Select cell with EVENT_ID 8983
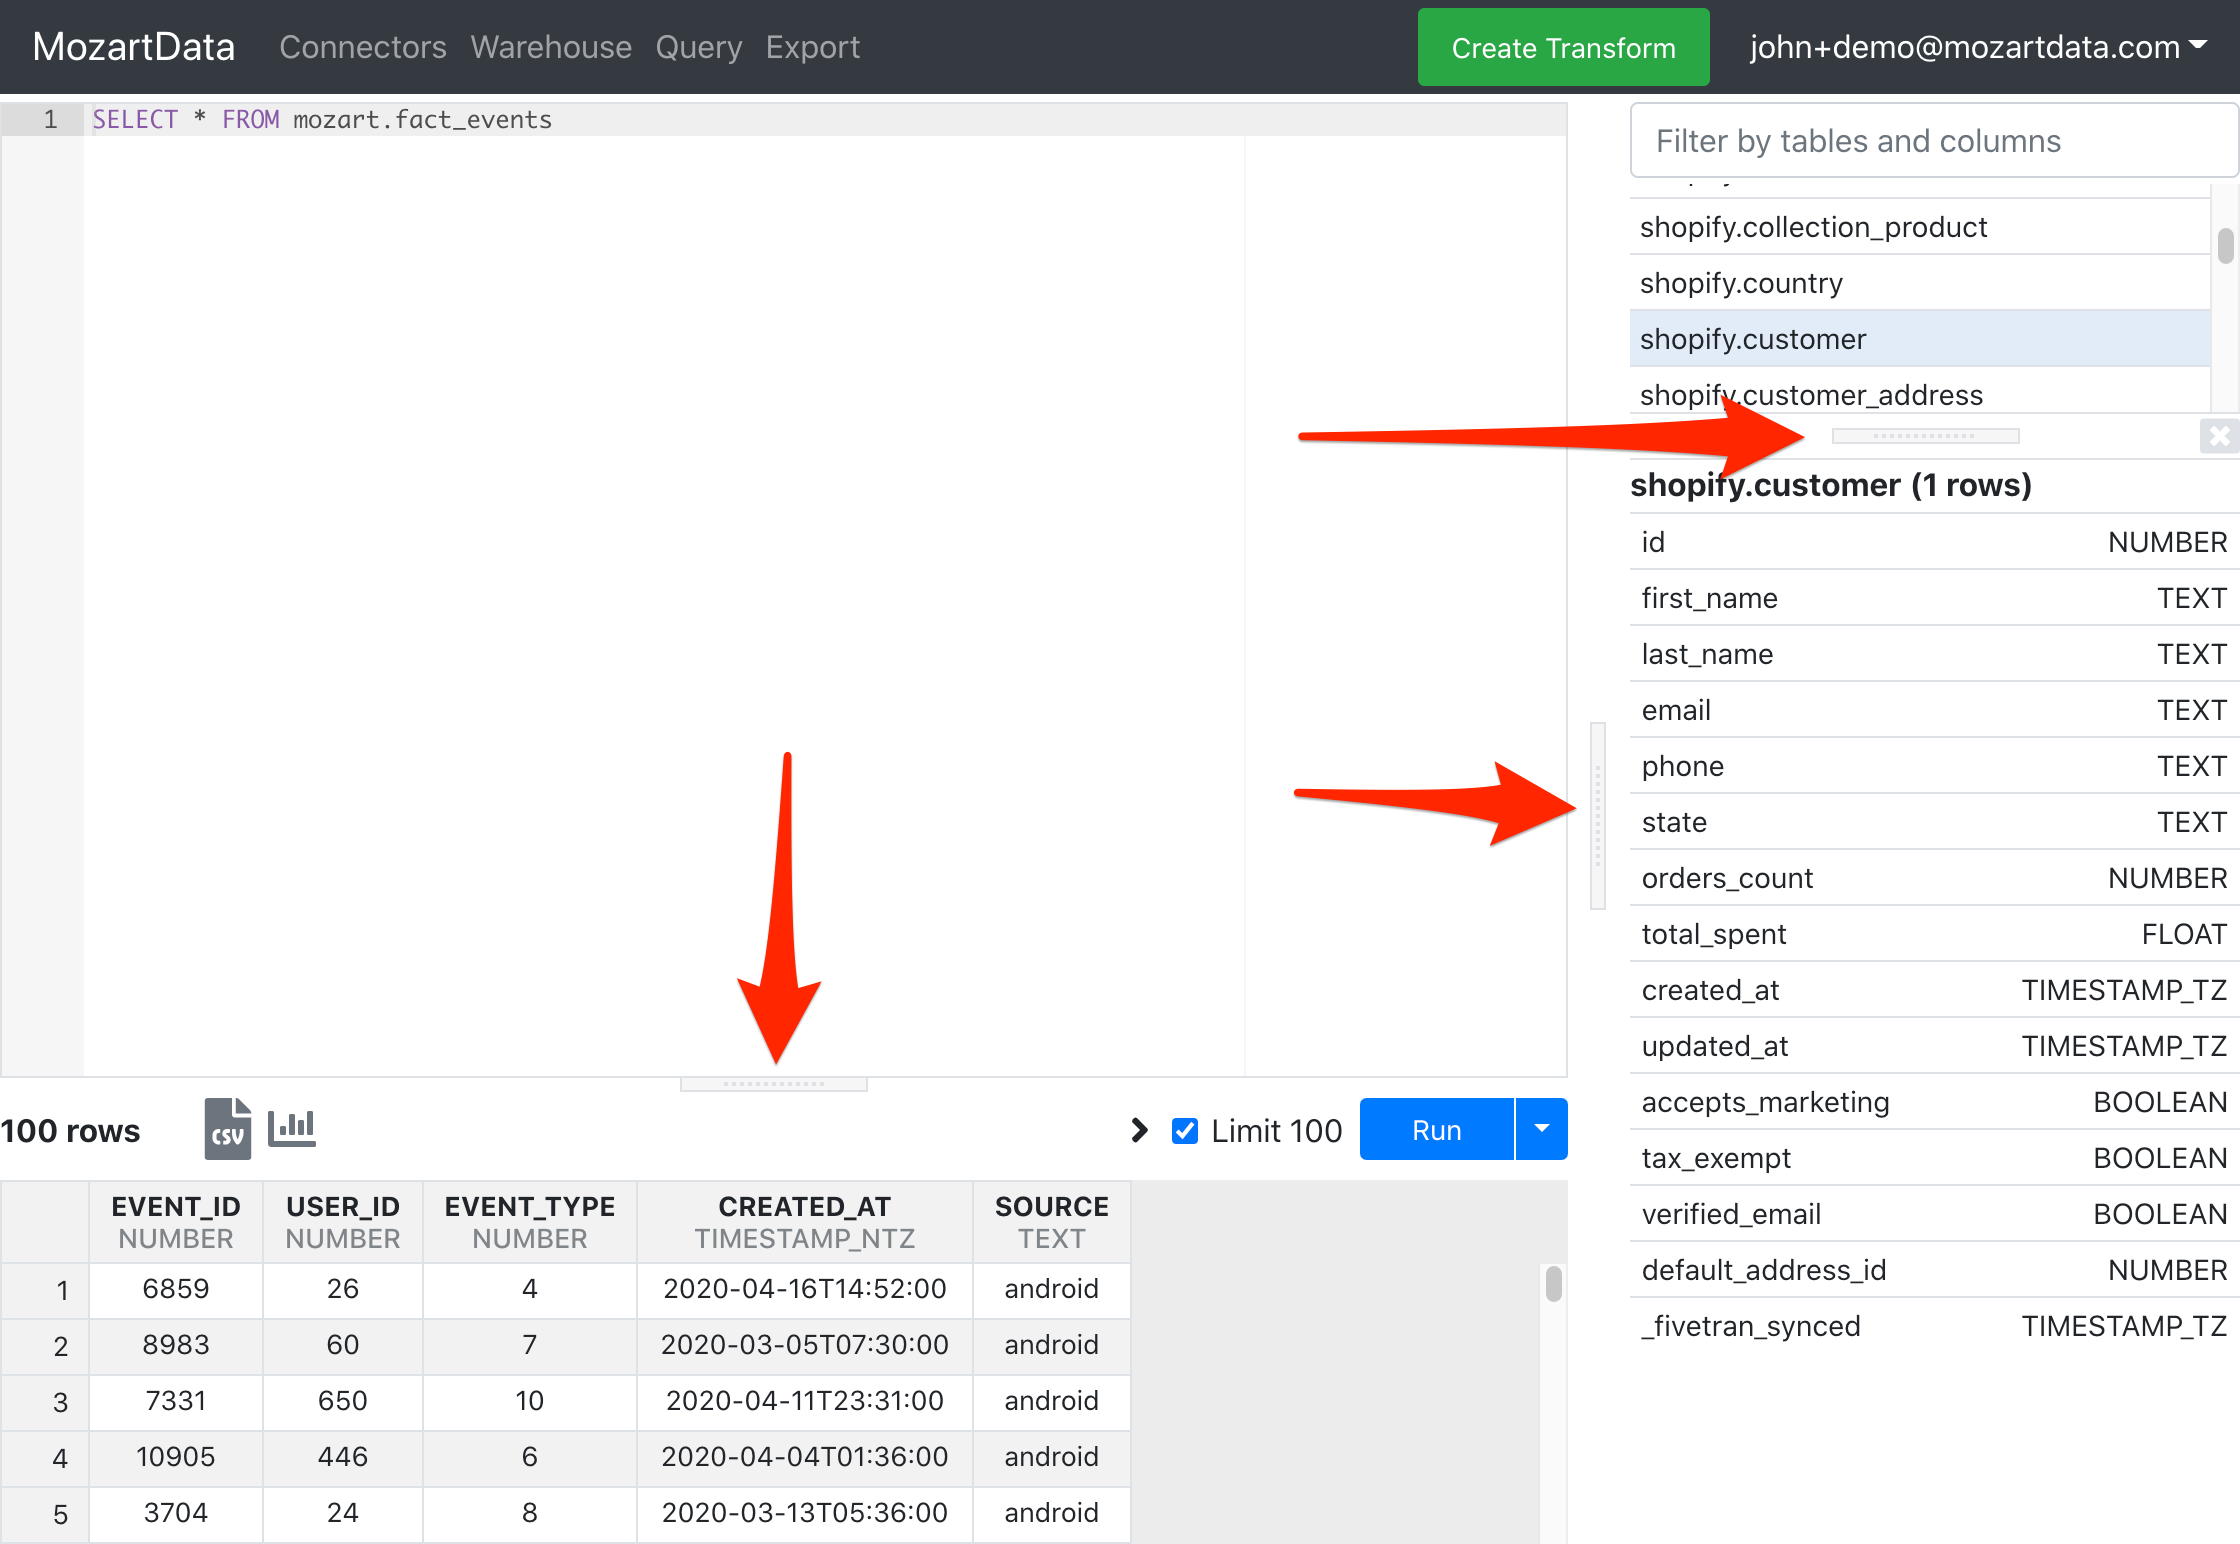Image resolution: width=2240 pixels, height=1544 pixels. click(x=176, y=1345)
